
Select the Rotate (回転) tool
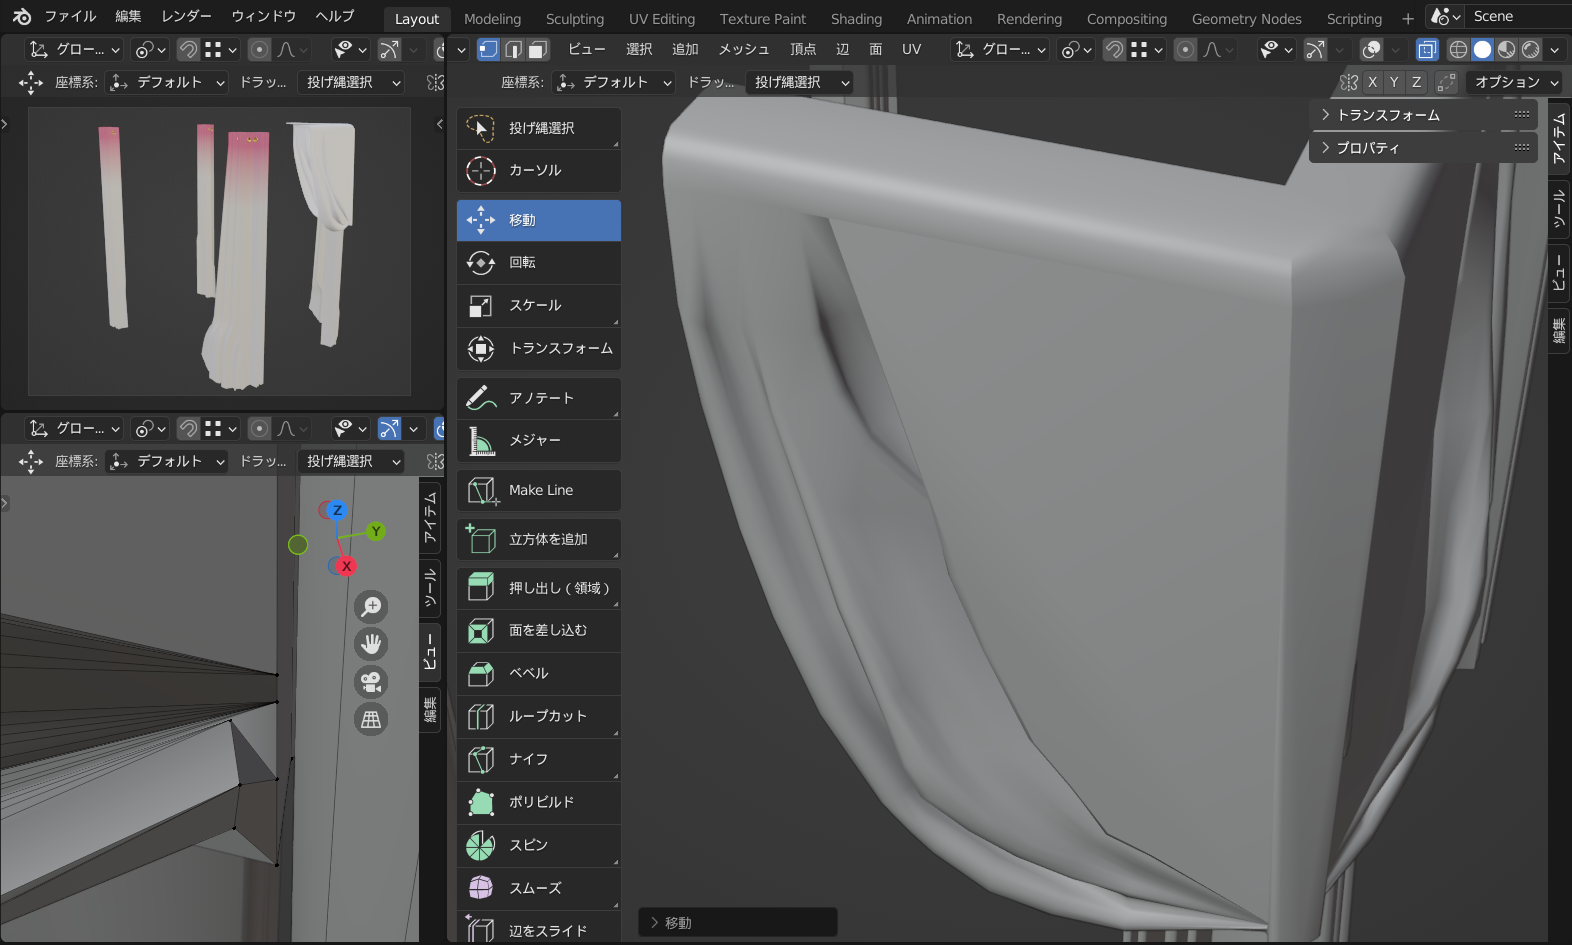tap(538, 262)
